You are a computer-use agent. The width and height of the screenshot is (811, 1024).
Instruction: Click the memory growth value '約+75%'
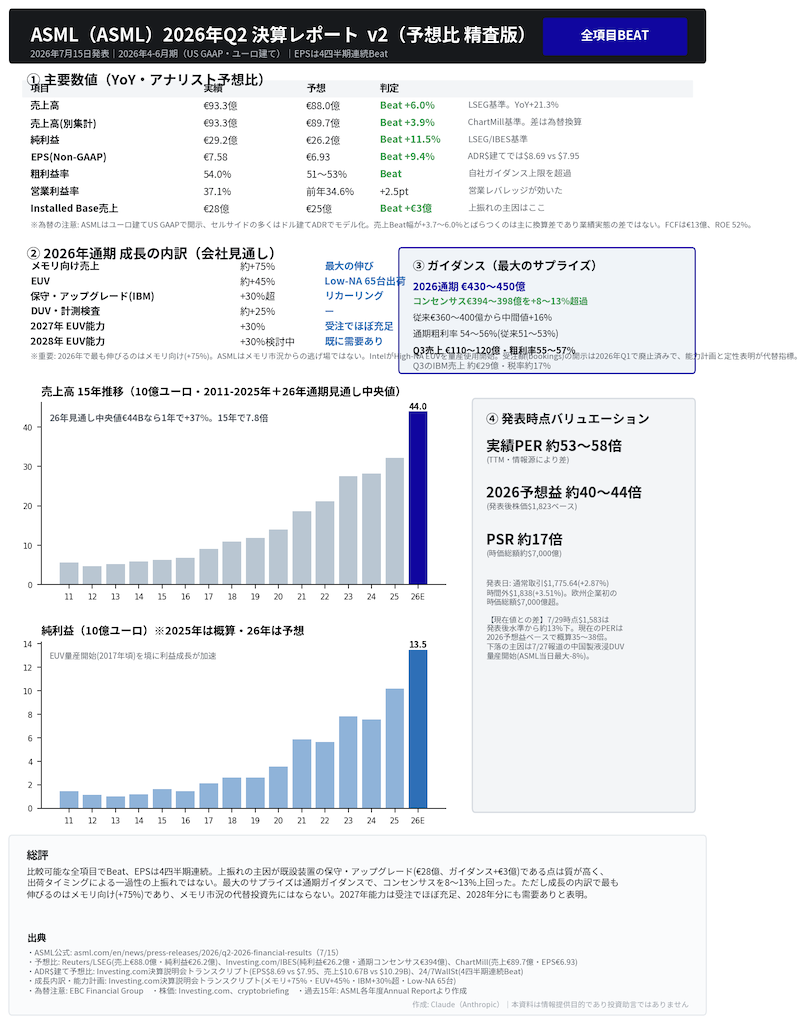257,266
